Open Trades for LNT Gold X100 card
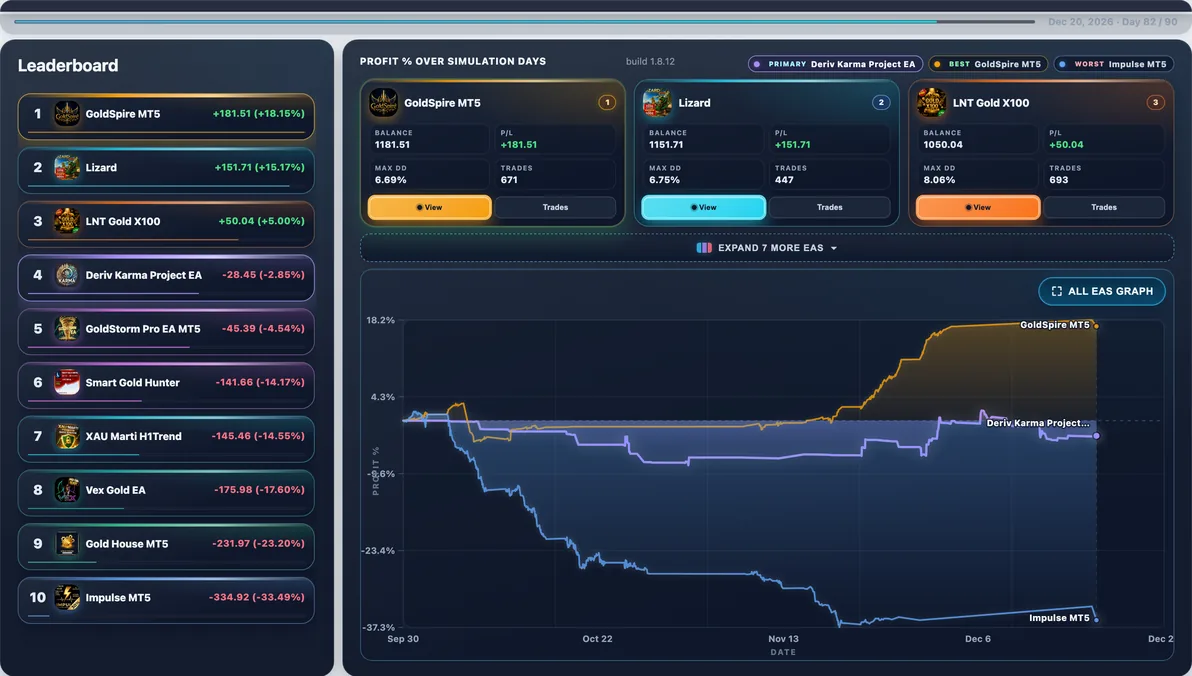 (x=1105, y=207)
